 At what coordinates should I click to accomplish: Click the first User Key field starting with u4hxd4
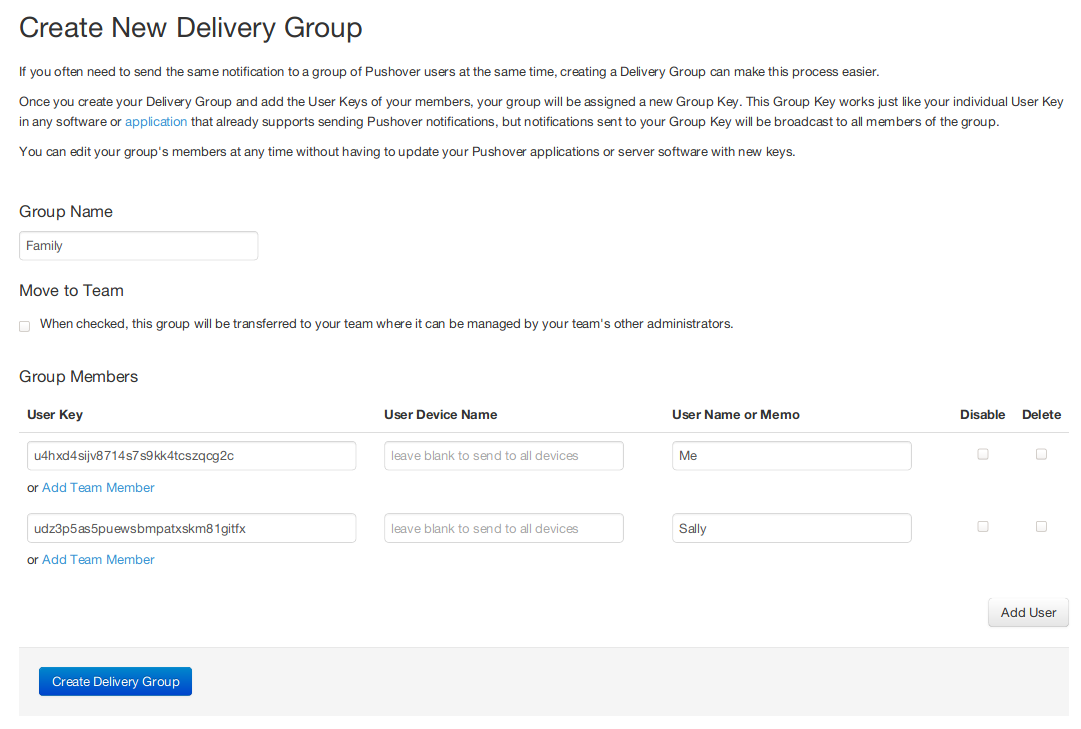click(x=191, y=456)
